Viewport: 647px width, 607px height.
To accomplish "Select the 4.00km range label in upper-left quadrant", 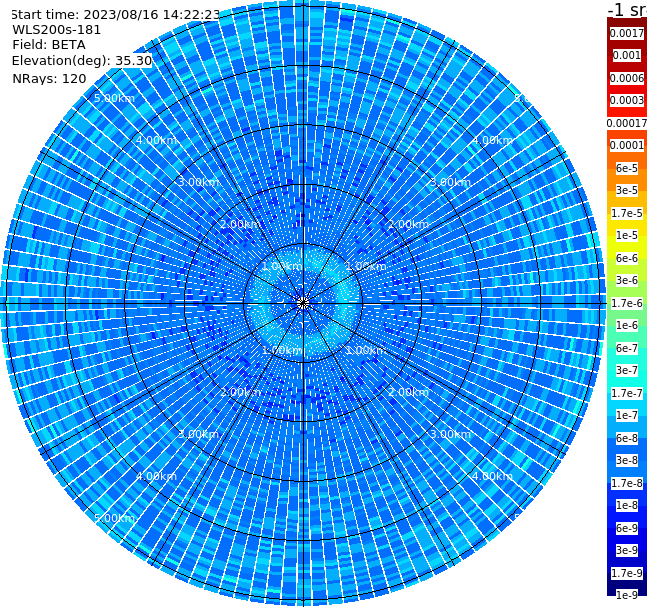I will pos(156,140).
